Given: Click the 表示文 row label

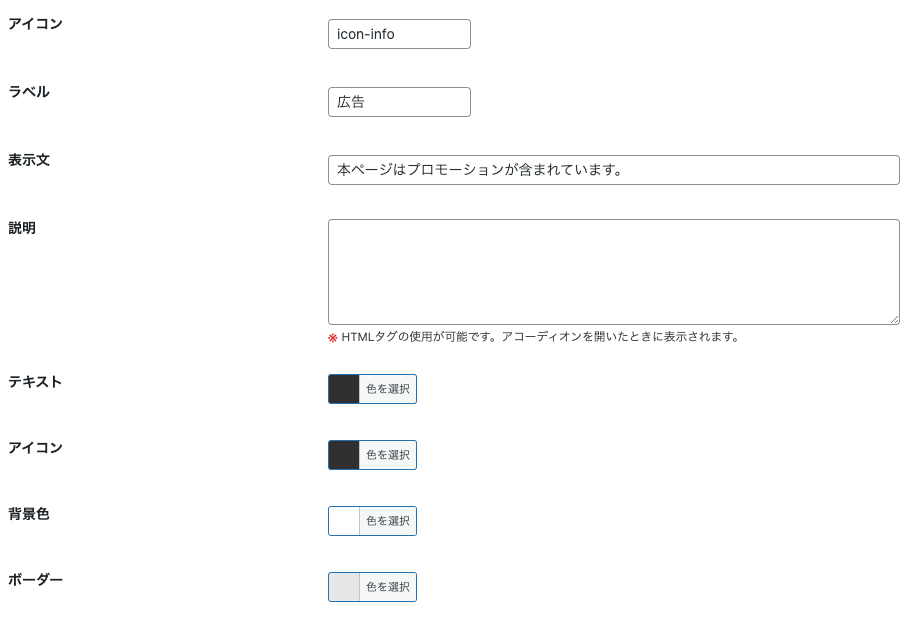Looking at the screenshot, I should (29, 160).
